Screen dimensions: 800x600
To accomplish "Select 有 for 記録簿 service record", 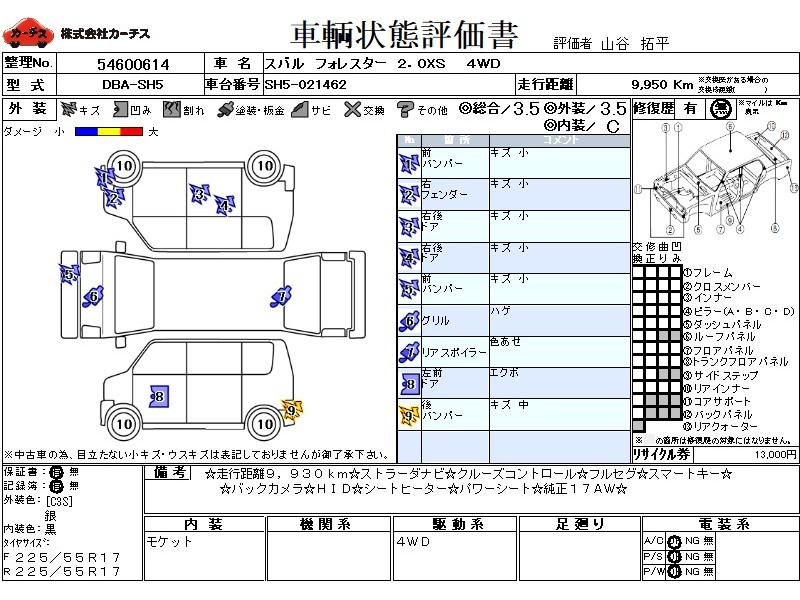I will pyautogui.click(x=56, y=486).
